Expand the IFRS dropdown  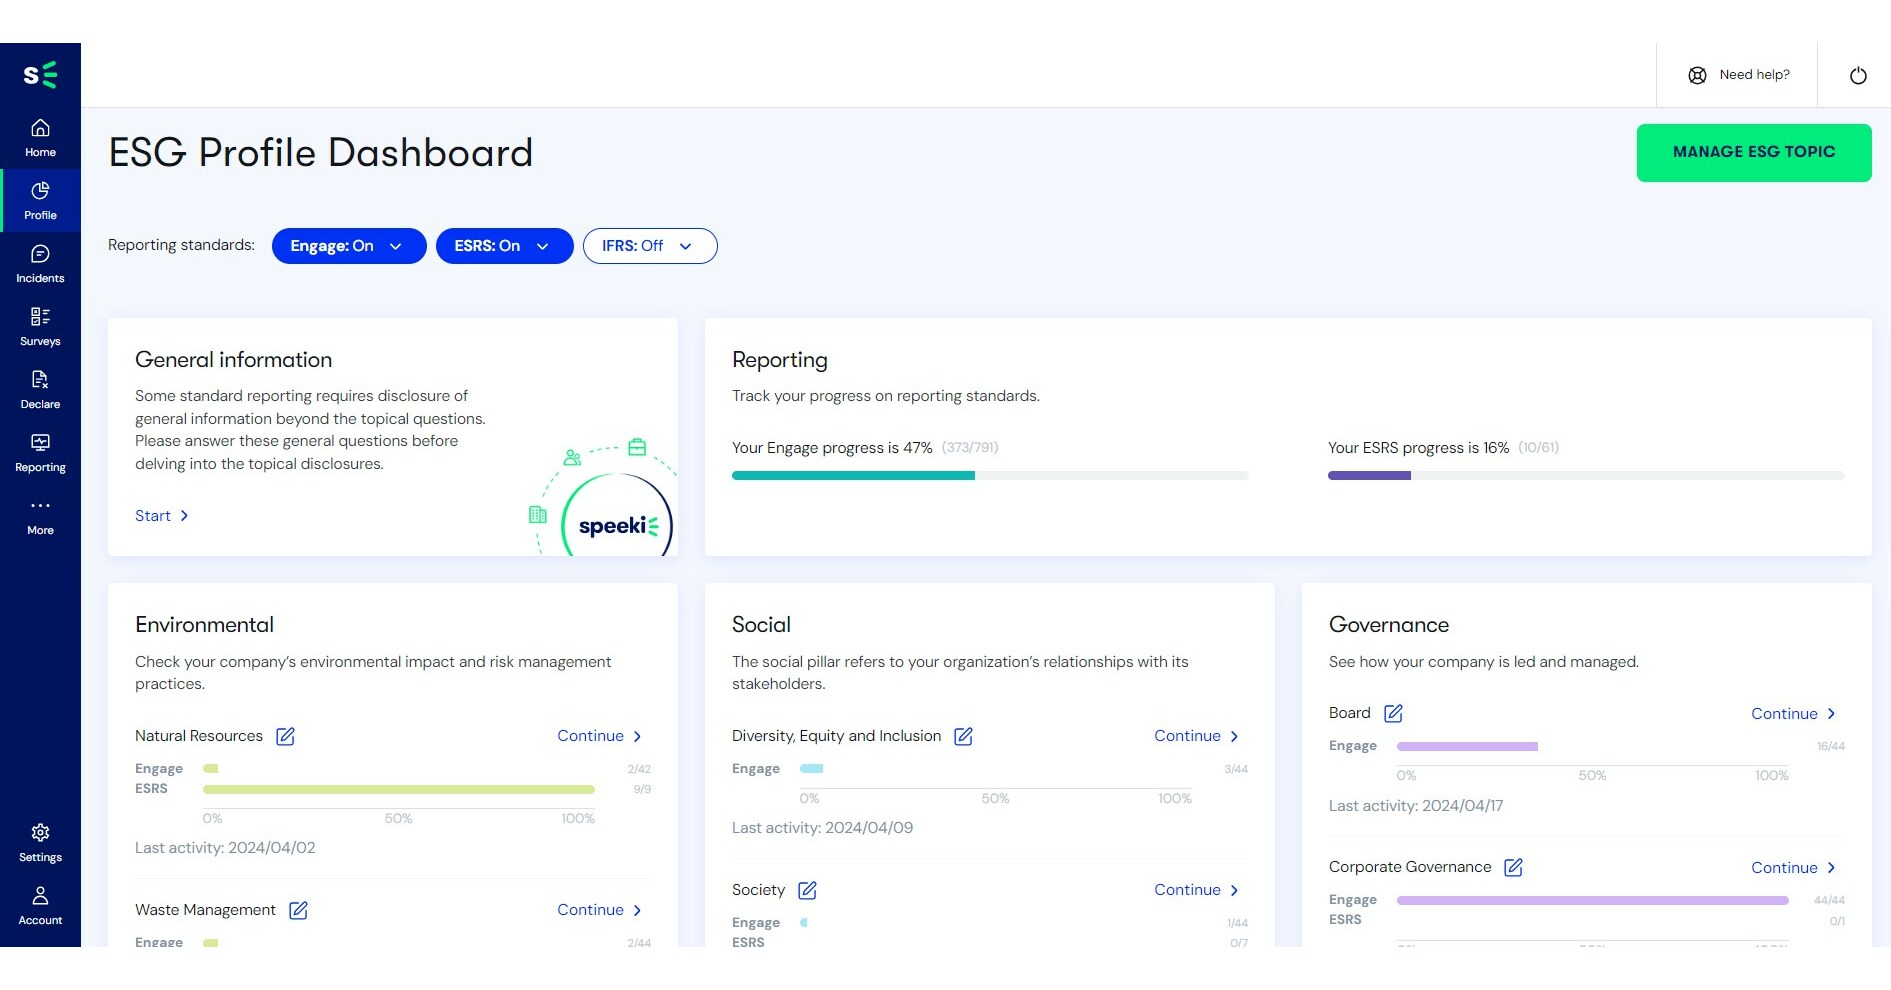tap(685, 245)
